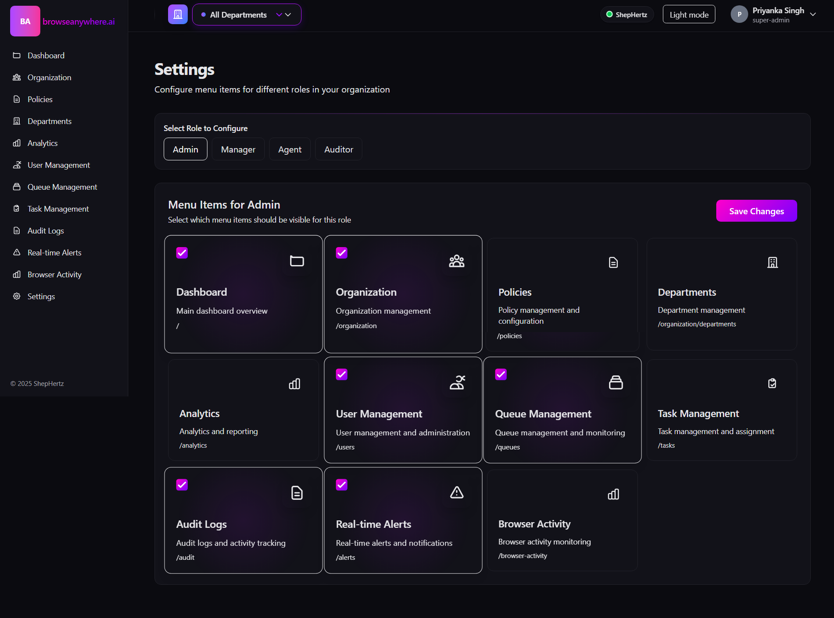Switch to Light mode
834x618 pixels.
[x=688, y=15]
